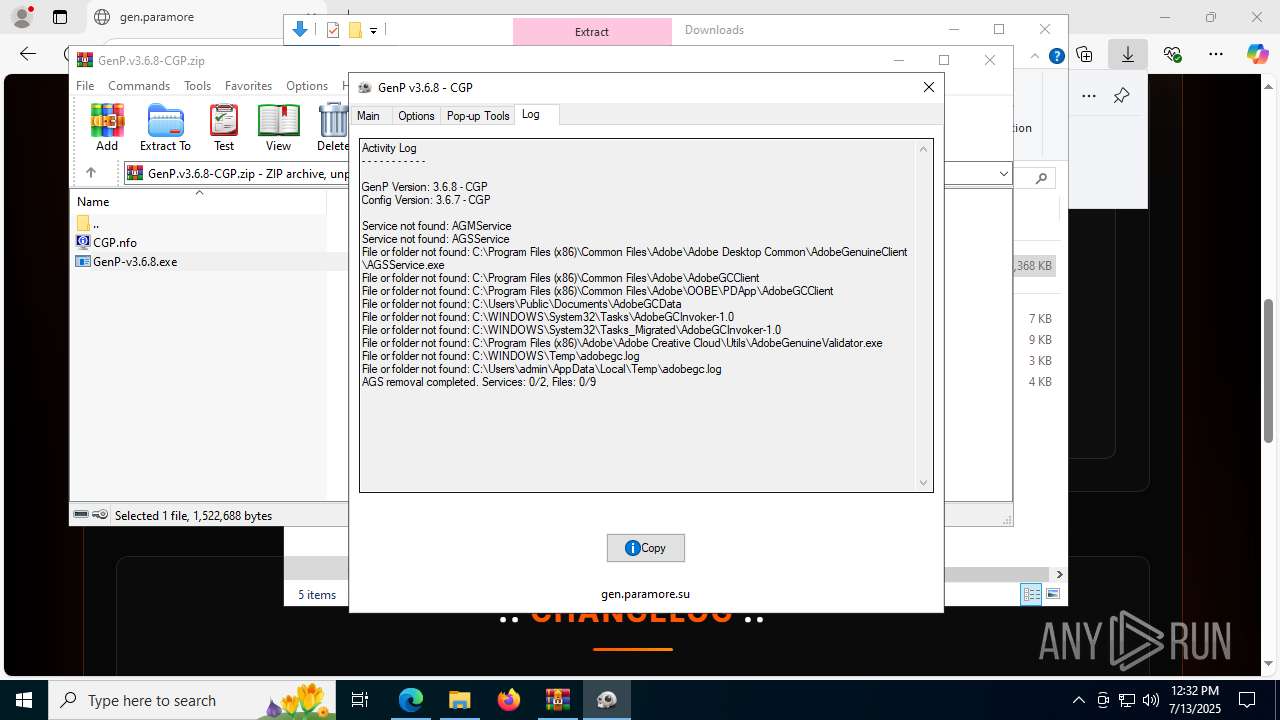Open Edge Collections icon
The height and width of the screenshot is (720, 1280).
(1084, 55)
